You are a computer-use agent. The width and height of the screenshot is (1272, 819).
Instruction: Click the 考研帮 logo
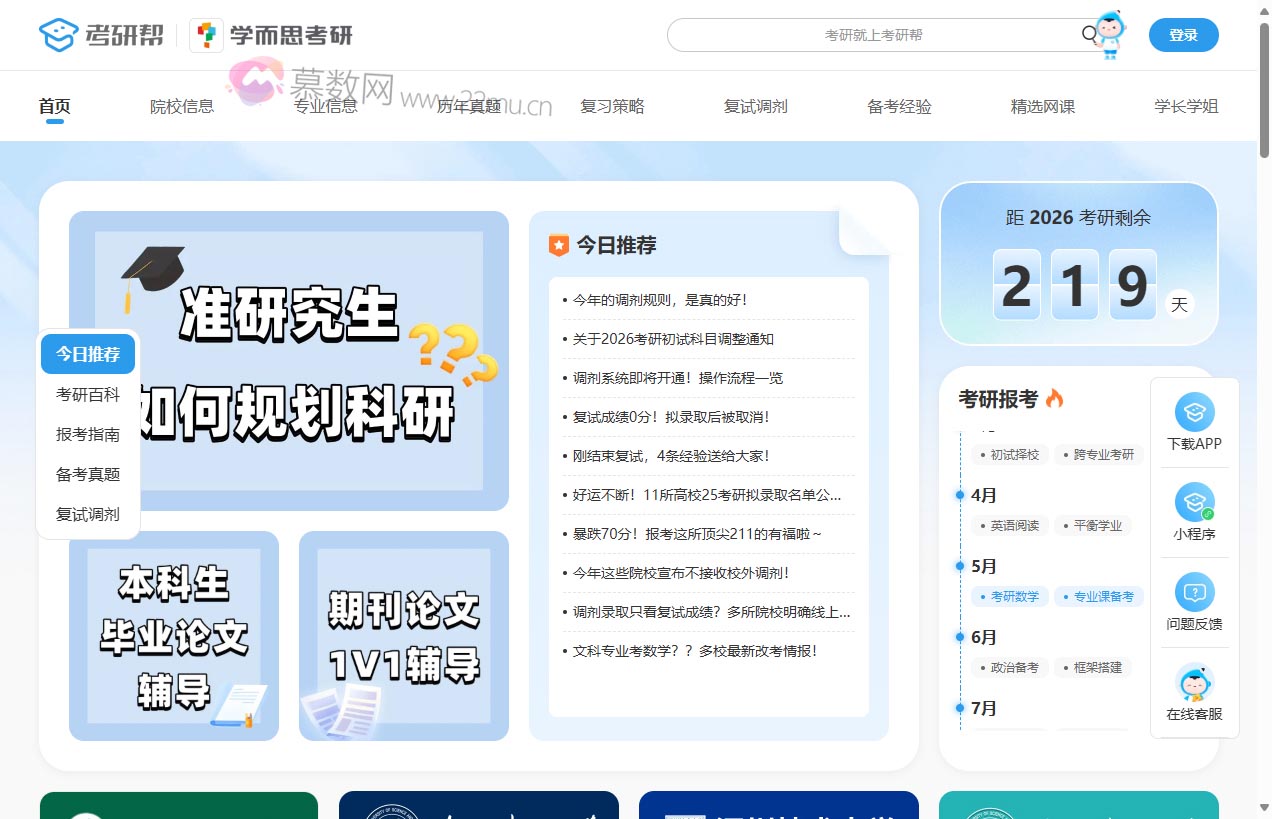pos(100,34)
